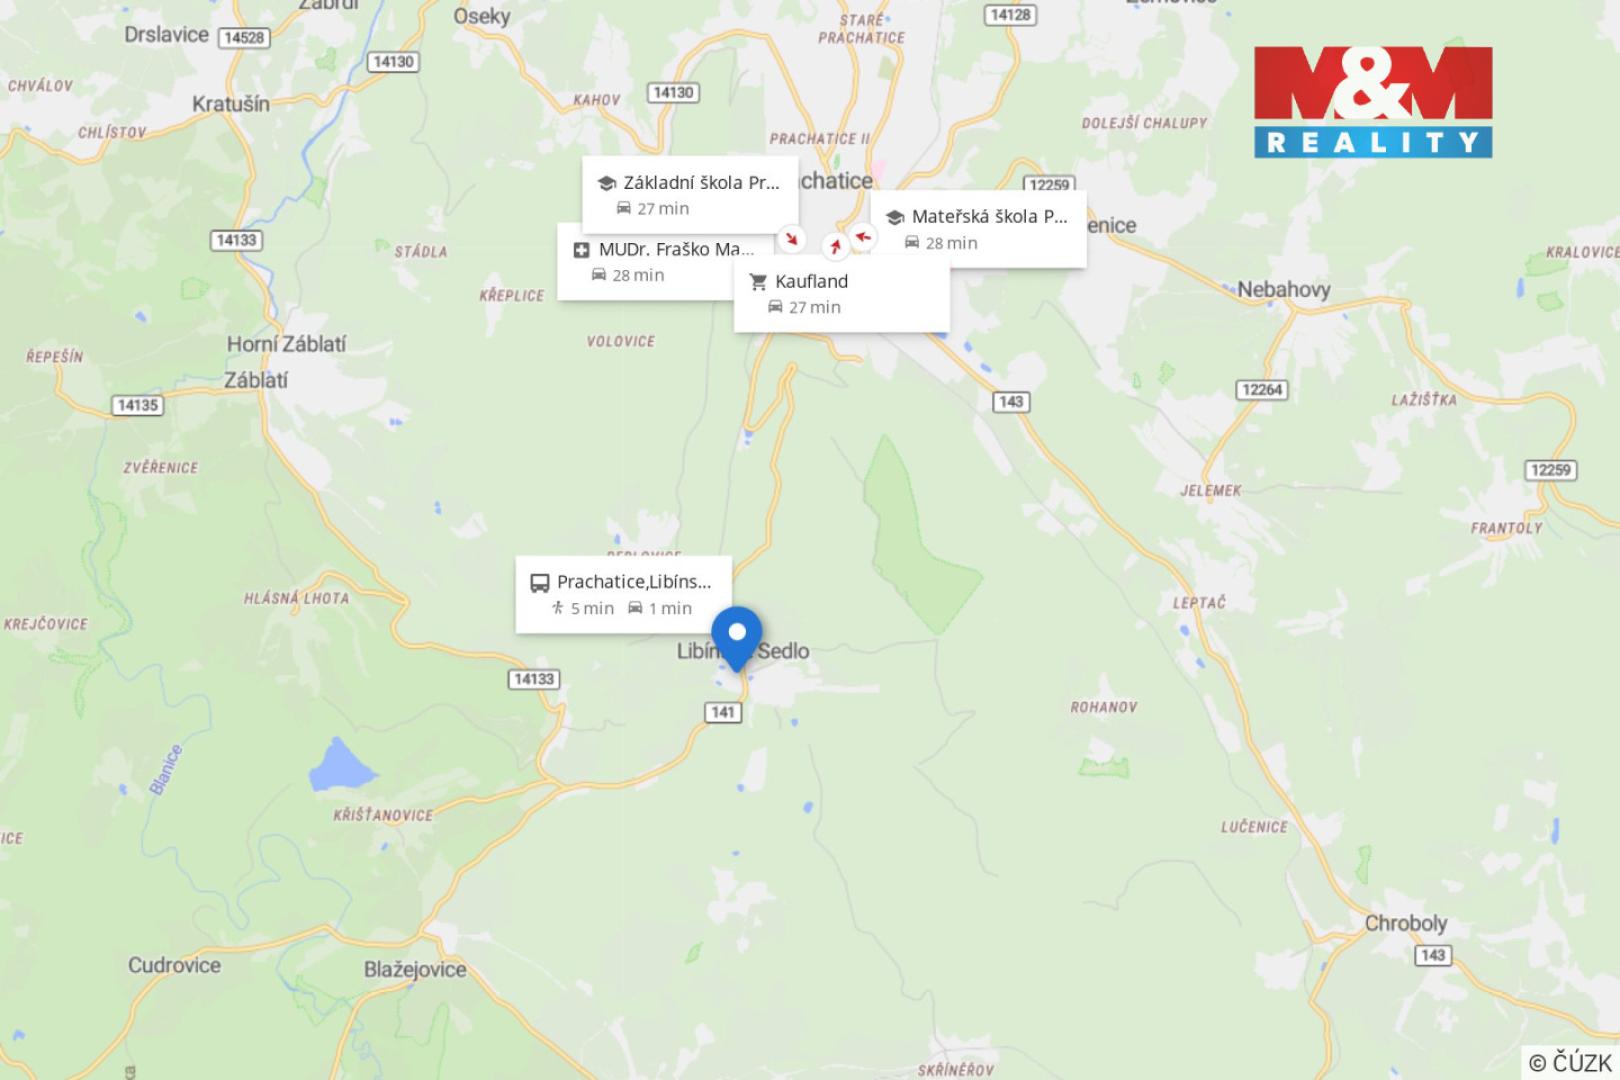Select the Mateřská škola graduation cap icon
This screenshot has height=1080, width=1620.
(x=894, y=217)
